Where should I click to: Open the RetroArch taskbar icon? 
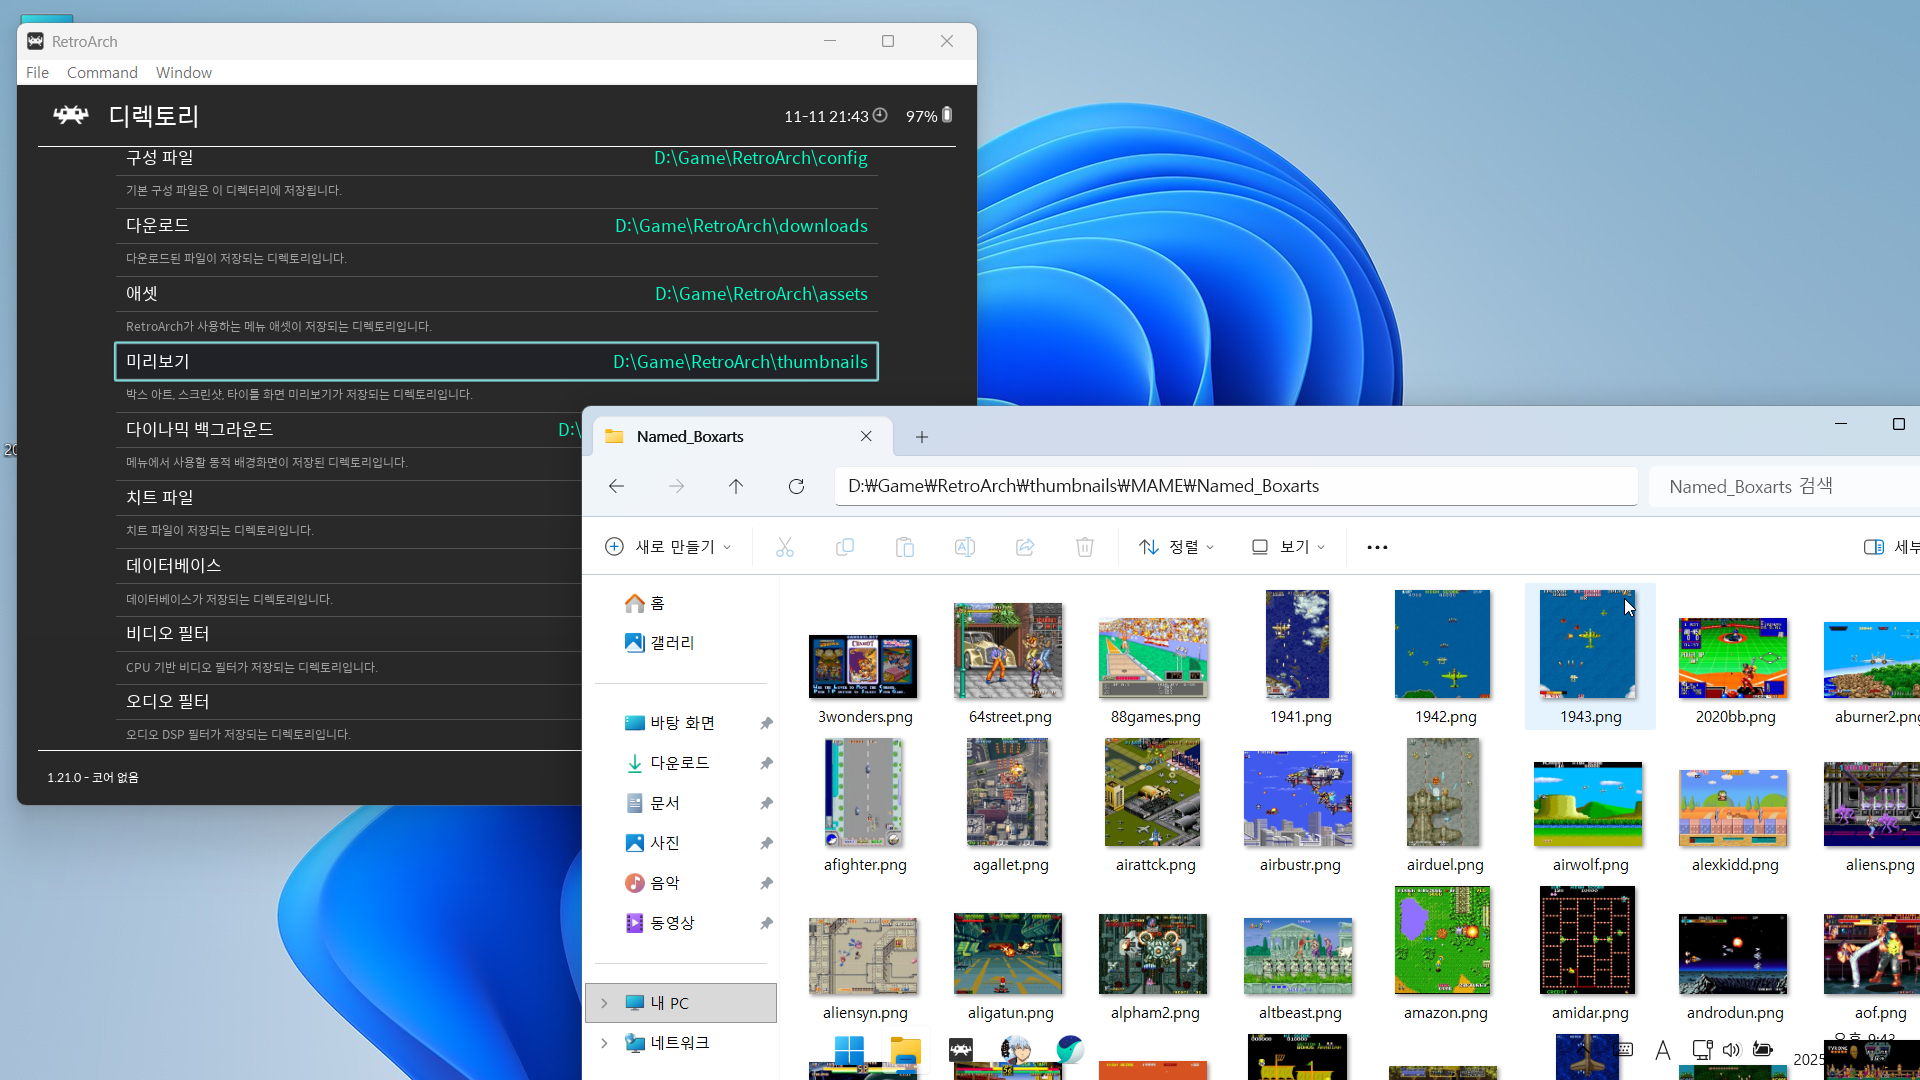(x=960, y=1050)
